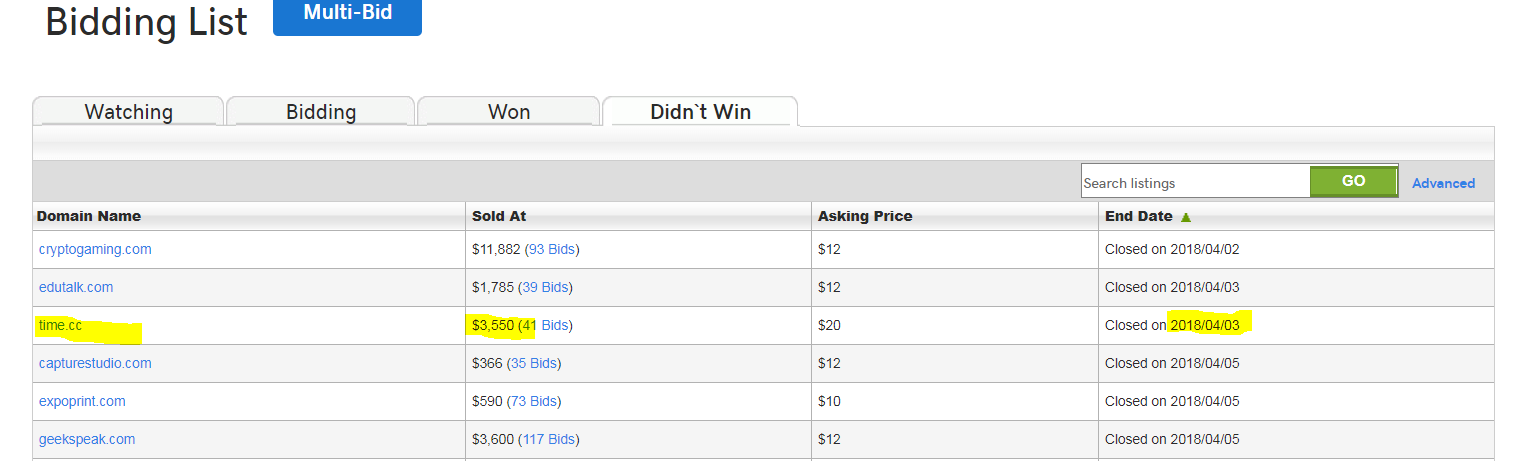Open the highlighted time.cc domain link
Image resolution: width=1516 pixels, height=461 pixels.
(x=60, y=325)
